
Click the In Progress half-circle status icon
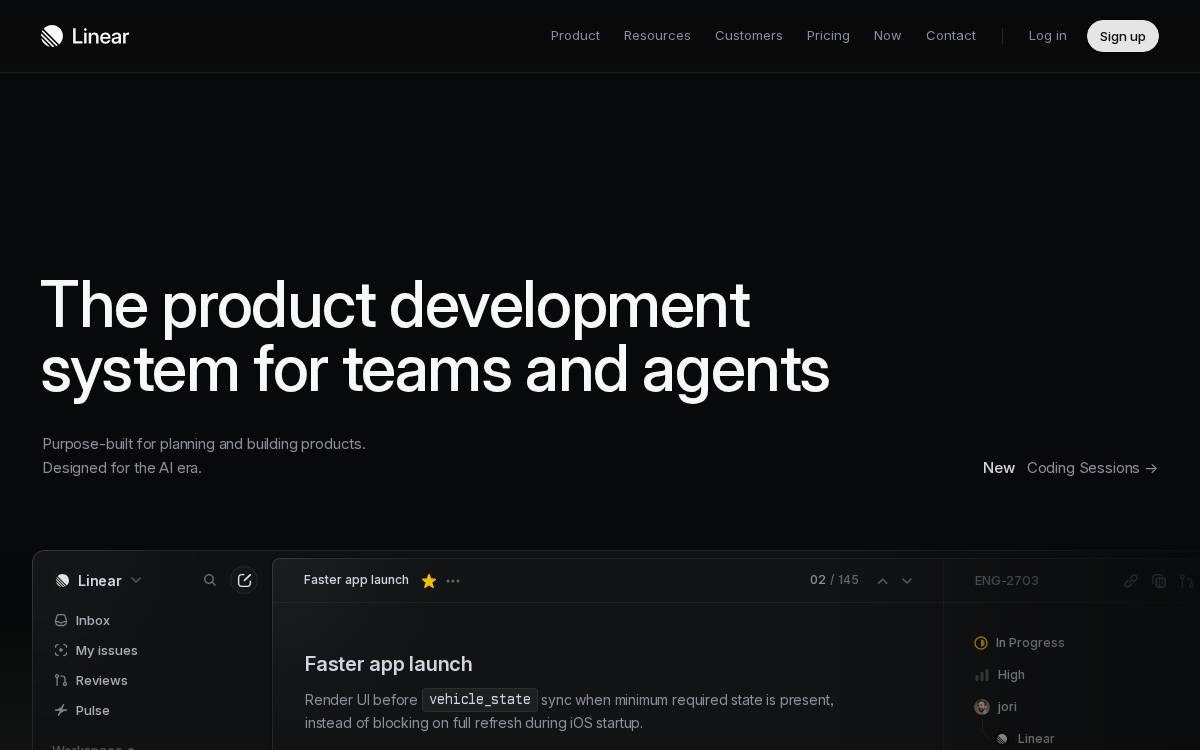[981, 643]
